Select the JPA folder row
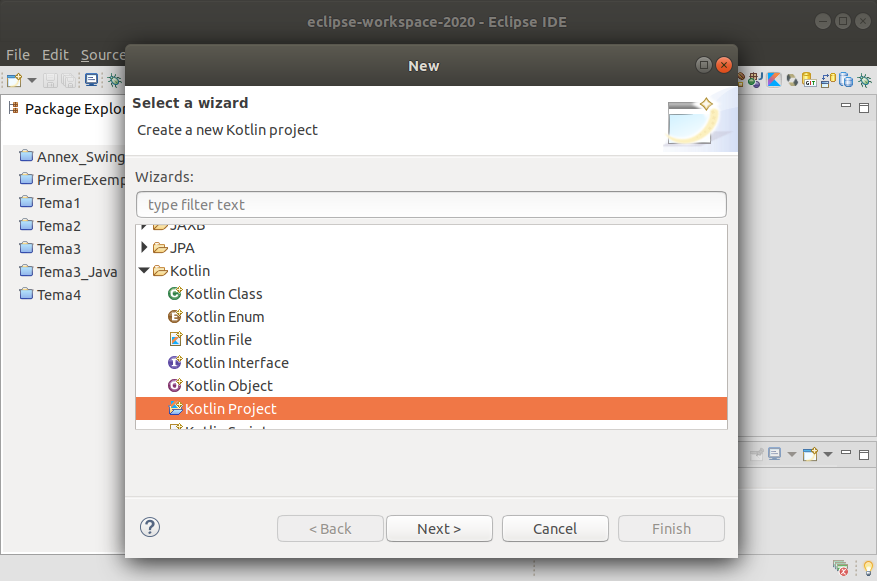 pyautogui.click(x=431, y=247)
